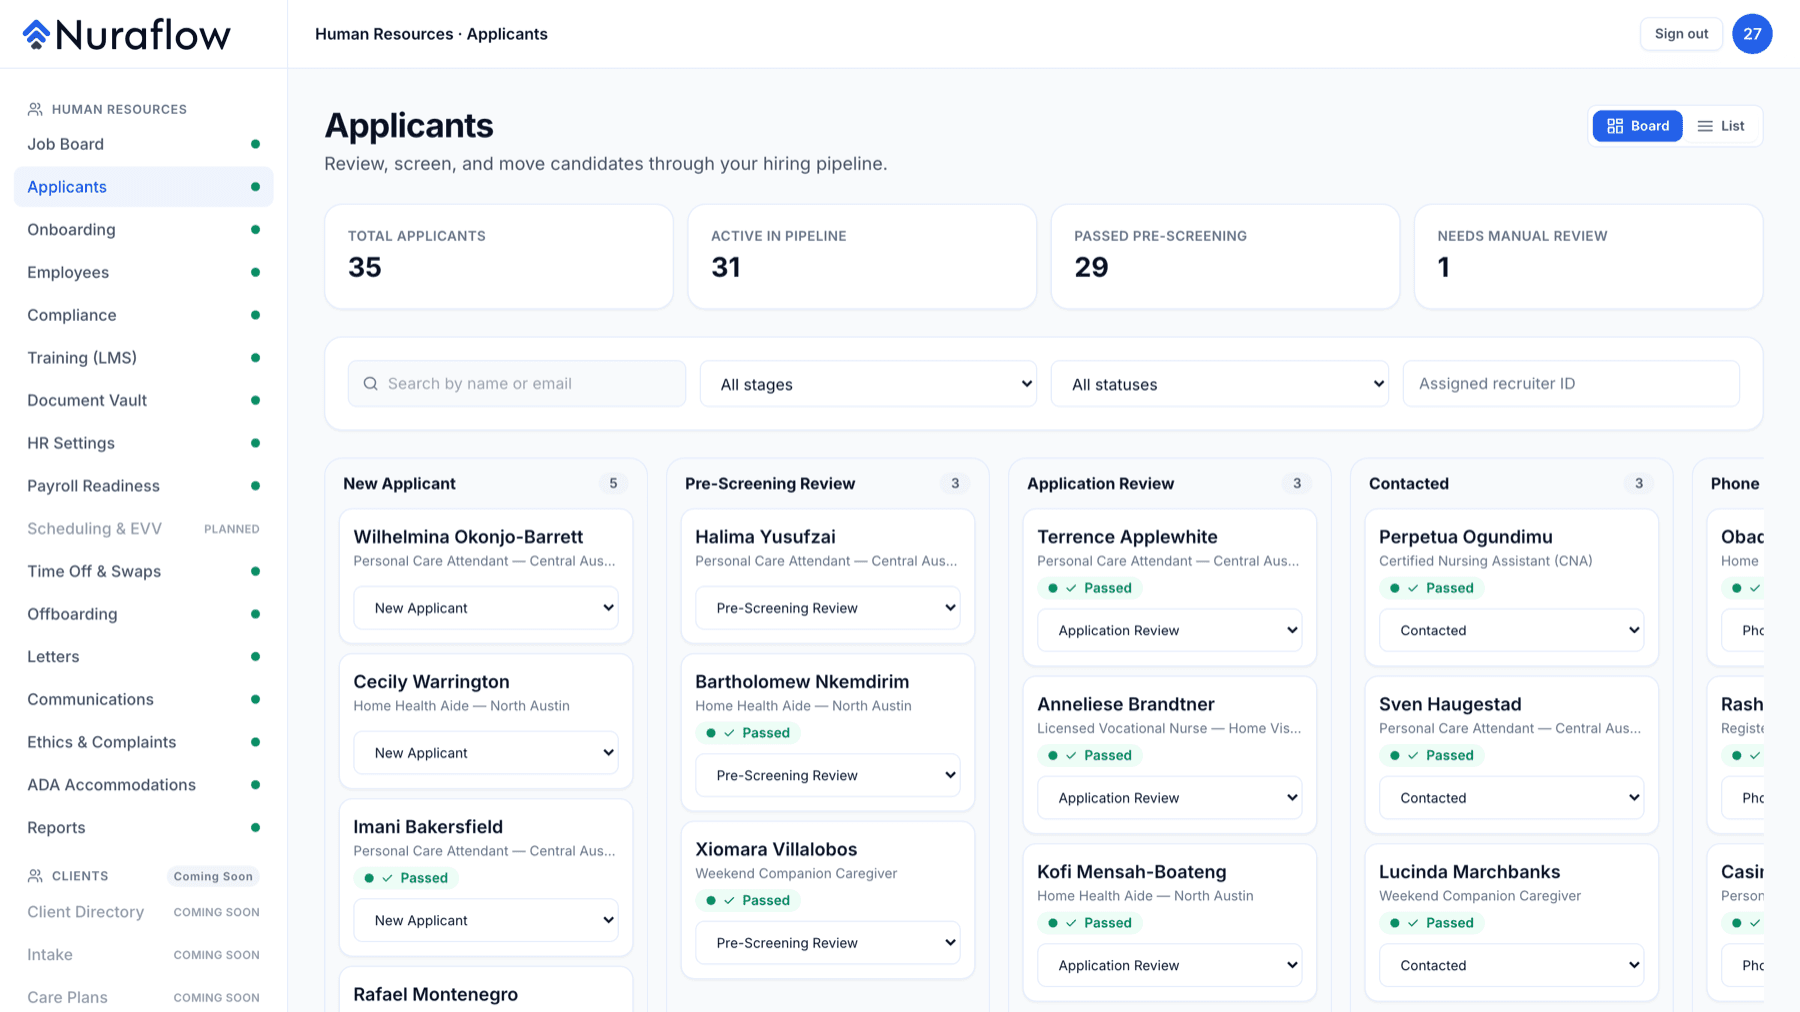Open Employees section
Screen dimensions: 1800x1012
coord(143,272)
